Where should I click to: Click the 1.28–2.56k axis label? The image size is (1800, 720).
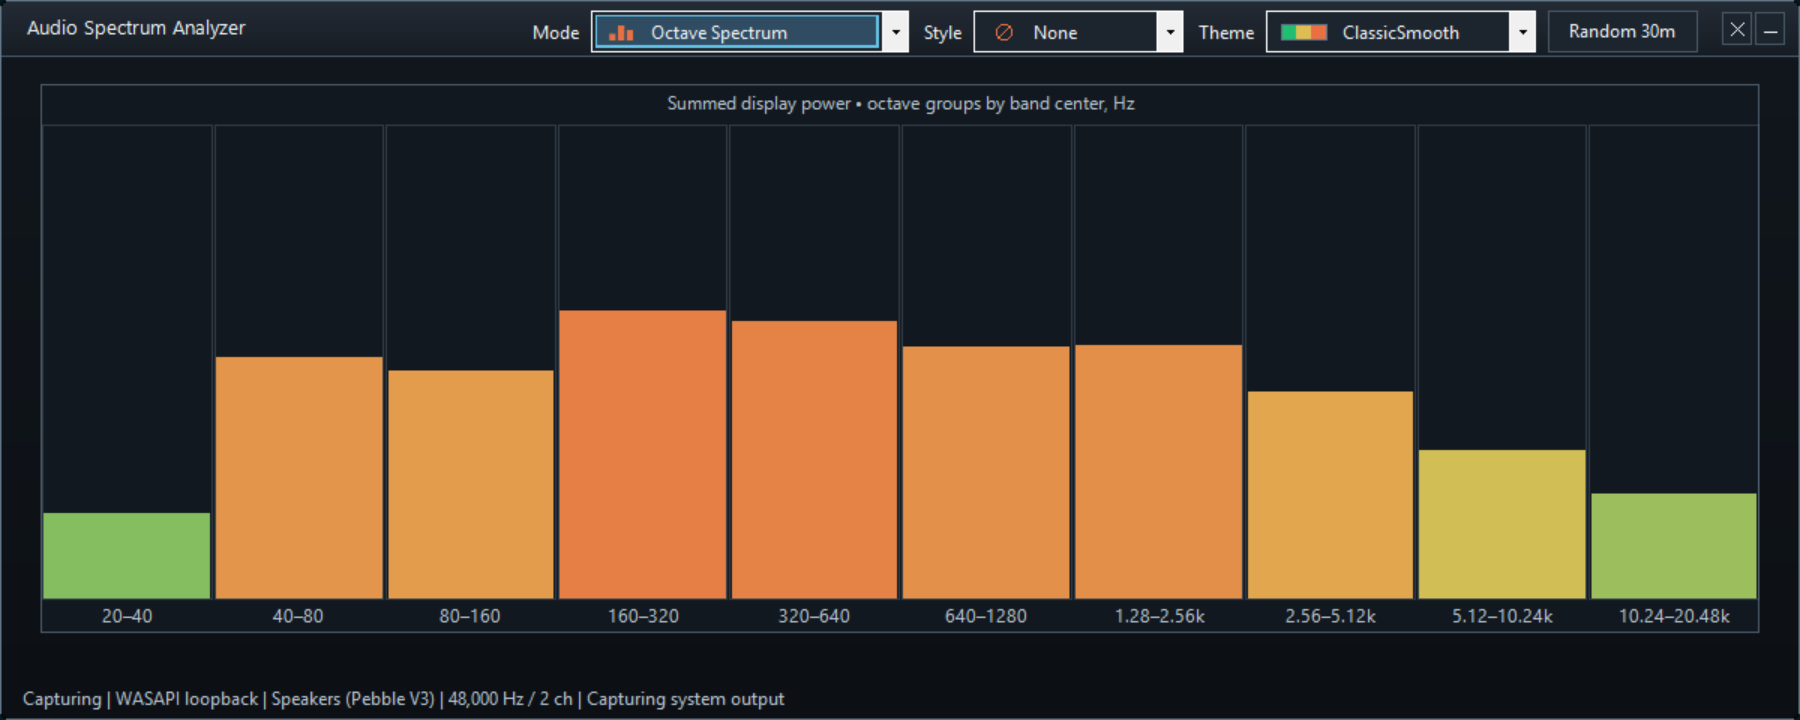[1160, 616]
